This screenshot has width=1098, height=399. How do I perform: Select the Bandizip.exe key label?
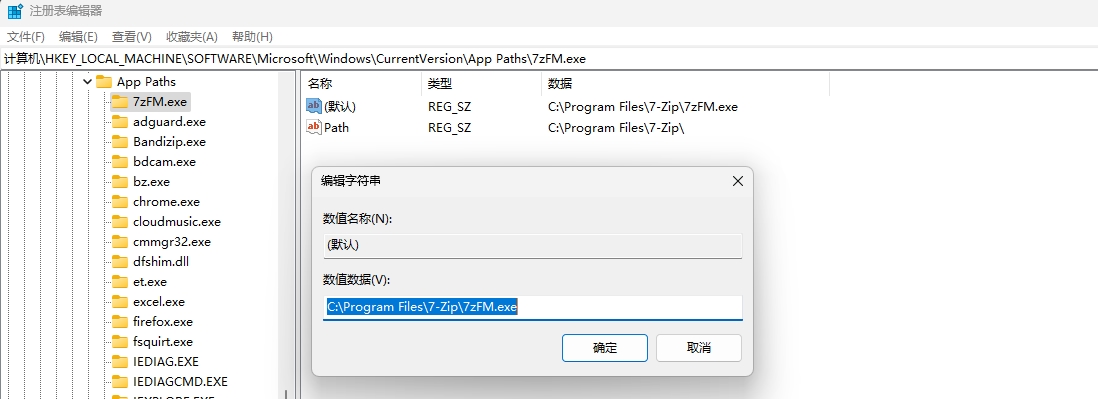tap(169, 141)
